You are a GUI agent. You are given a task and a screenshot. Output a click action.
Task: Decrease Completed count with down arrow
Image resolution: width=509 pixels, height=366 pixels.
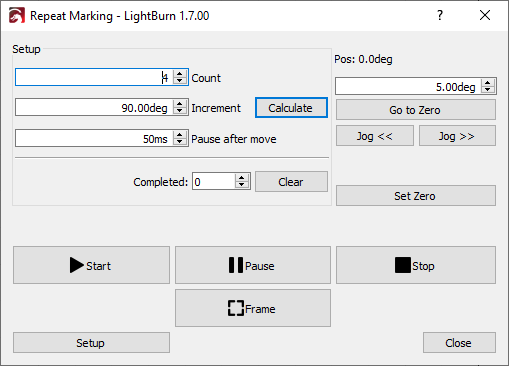point(242,185)
